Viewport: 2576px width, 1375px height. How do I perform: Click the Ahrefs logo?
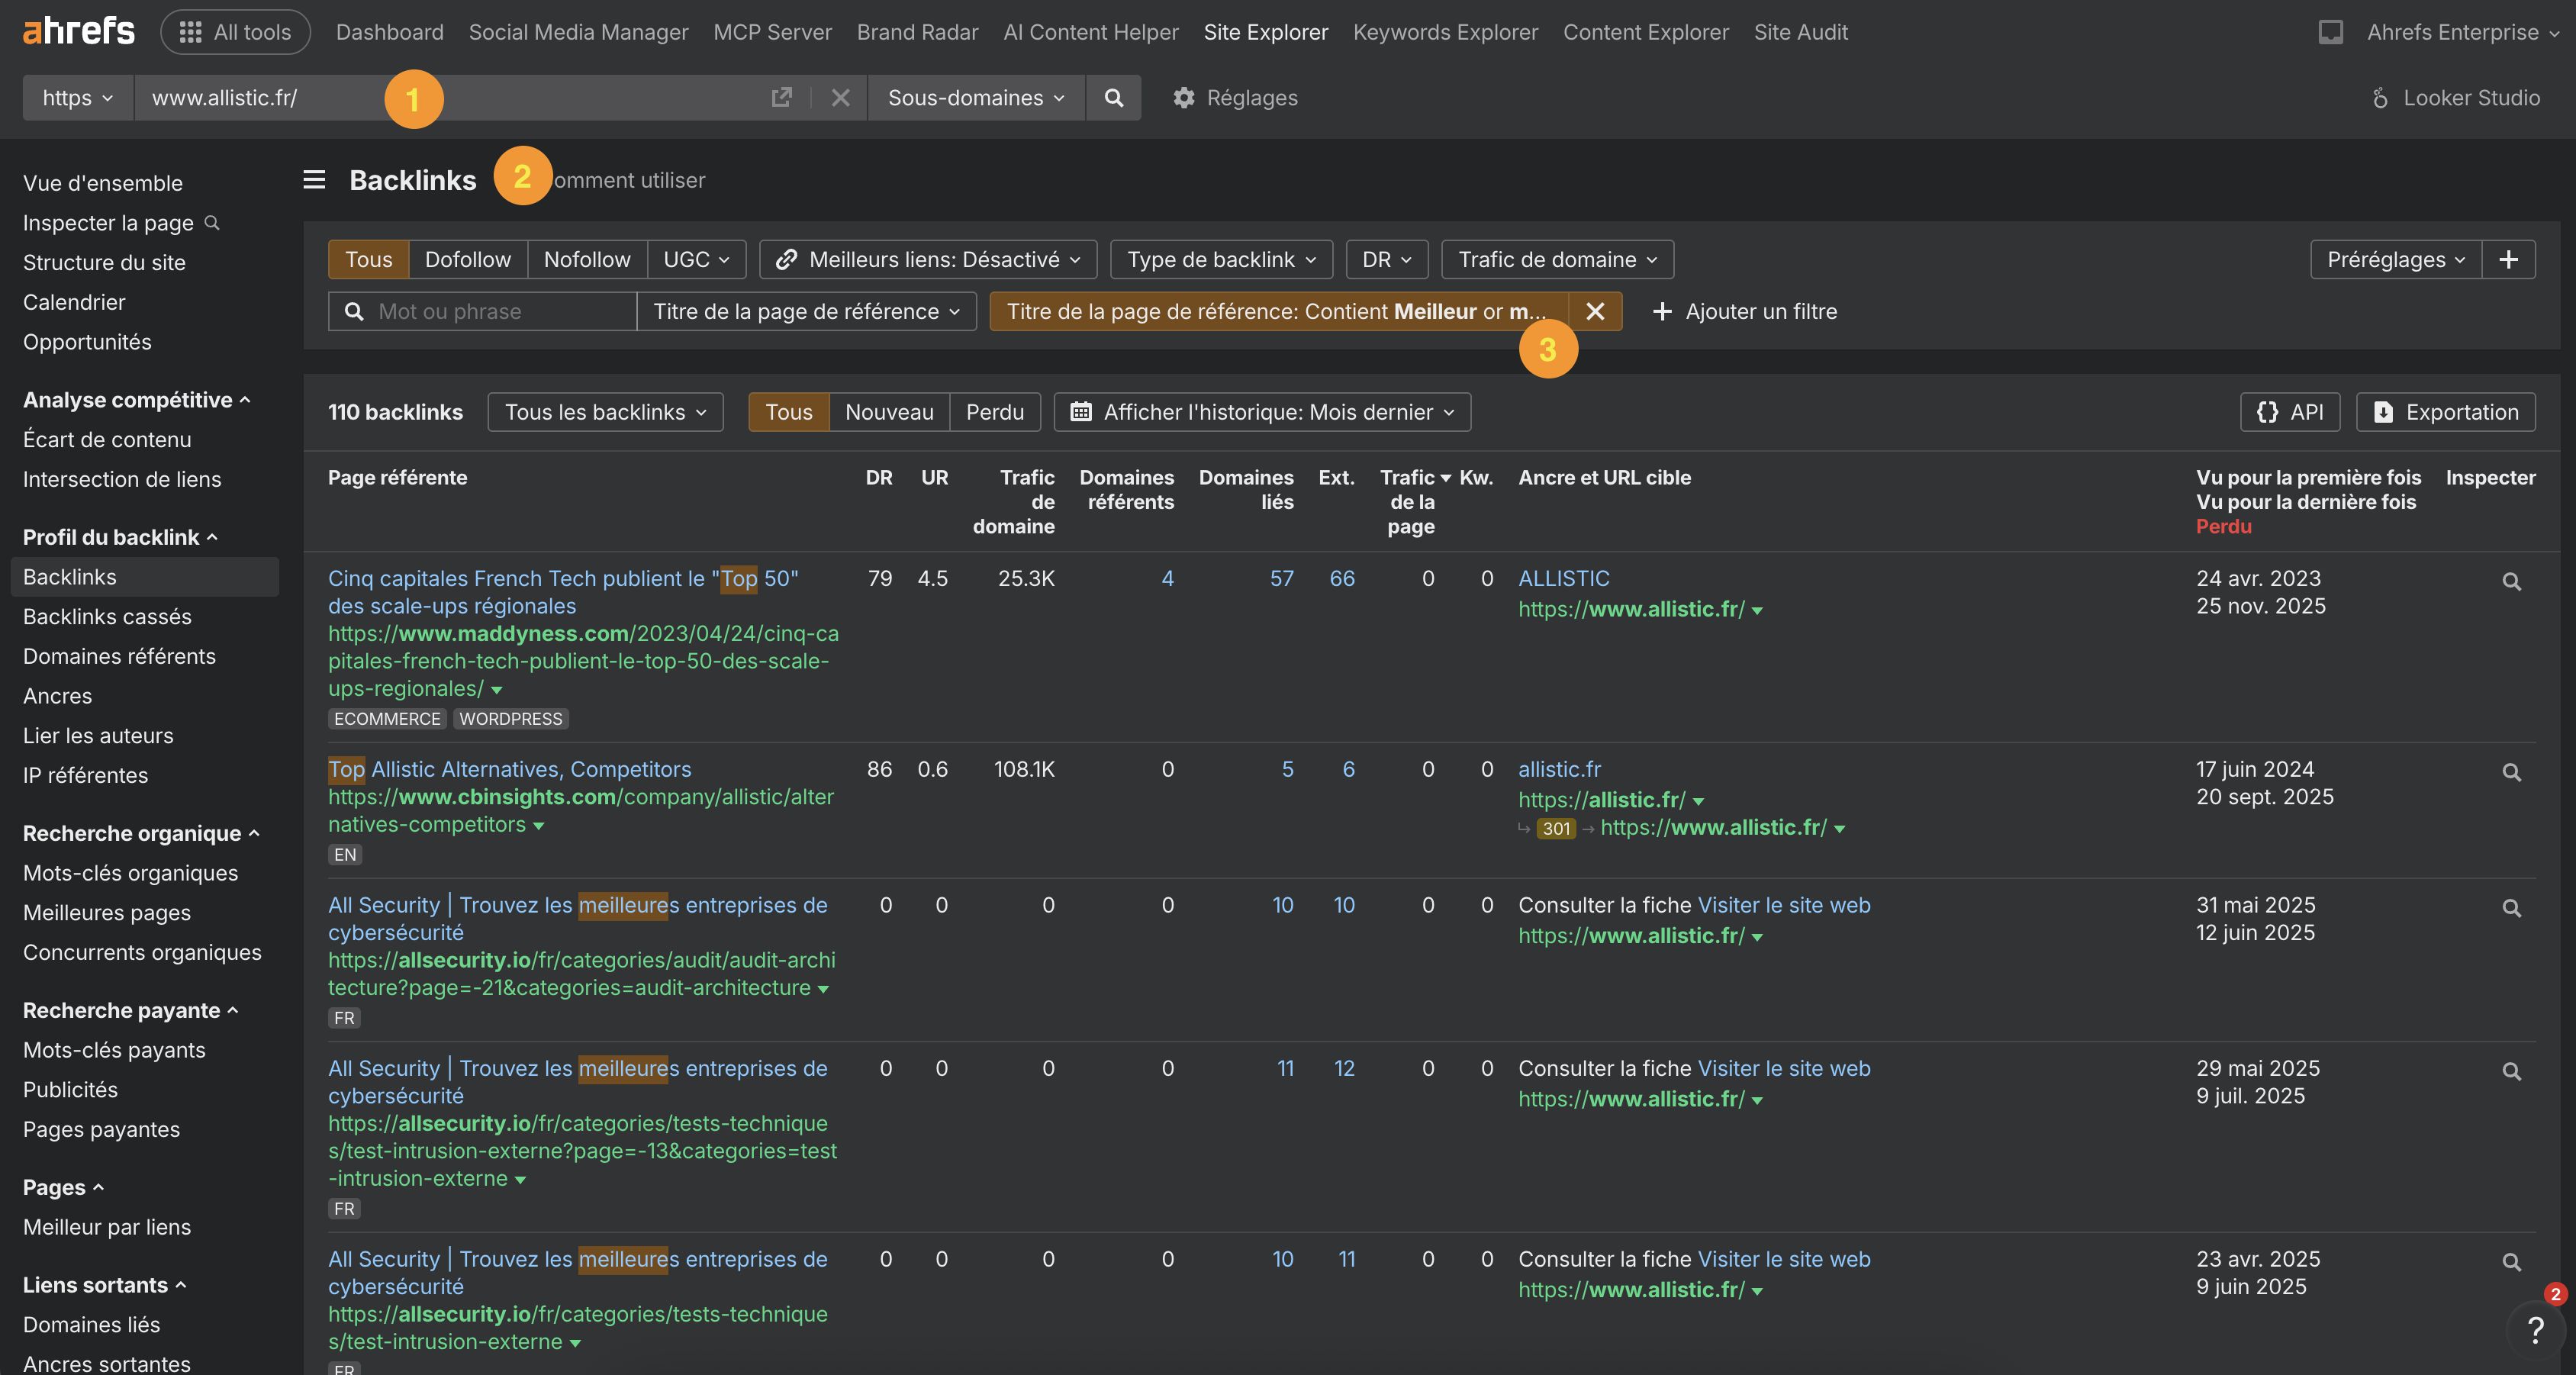[x=78, y=30]
